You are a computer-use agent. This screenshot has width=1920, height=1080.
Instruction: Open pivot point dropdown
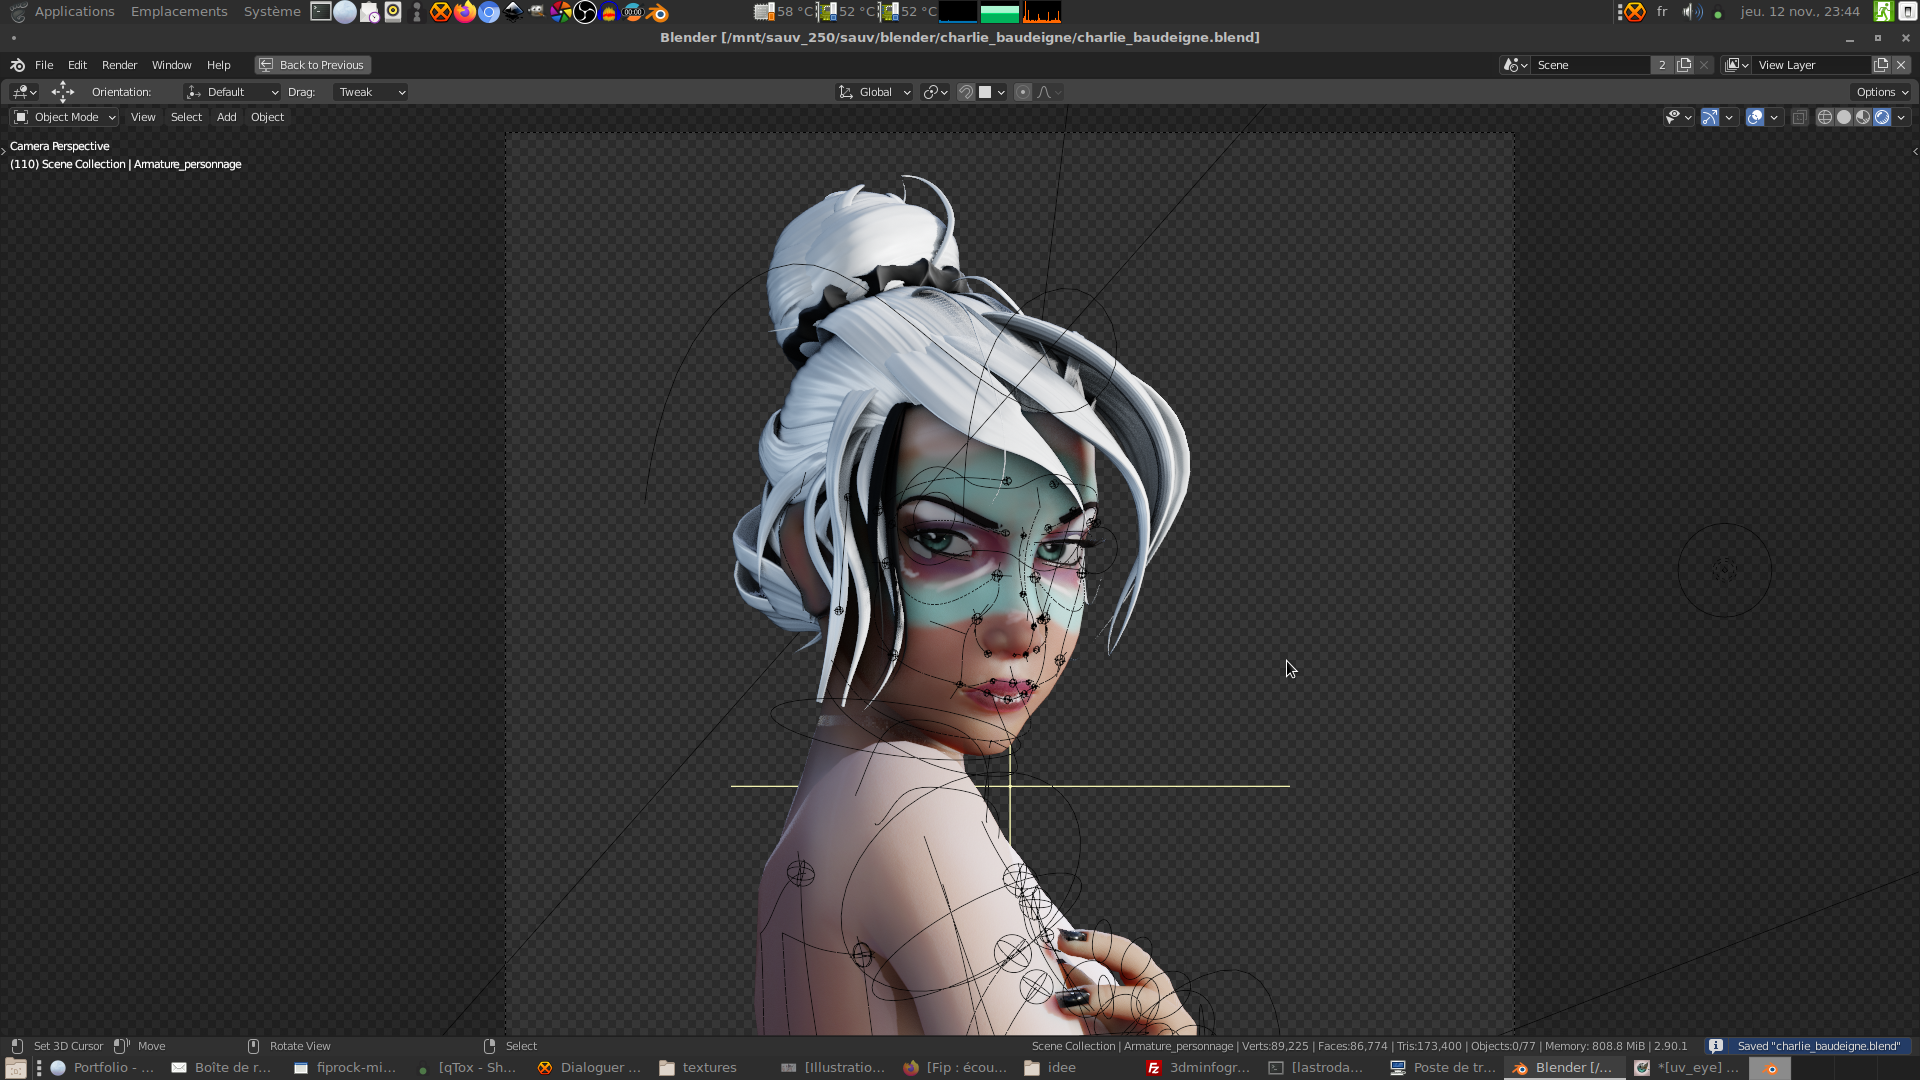click(936, 92)
